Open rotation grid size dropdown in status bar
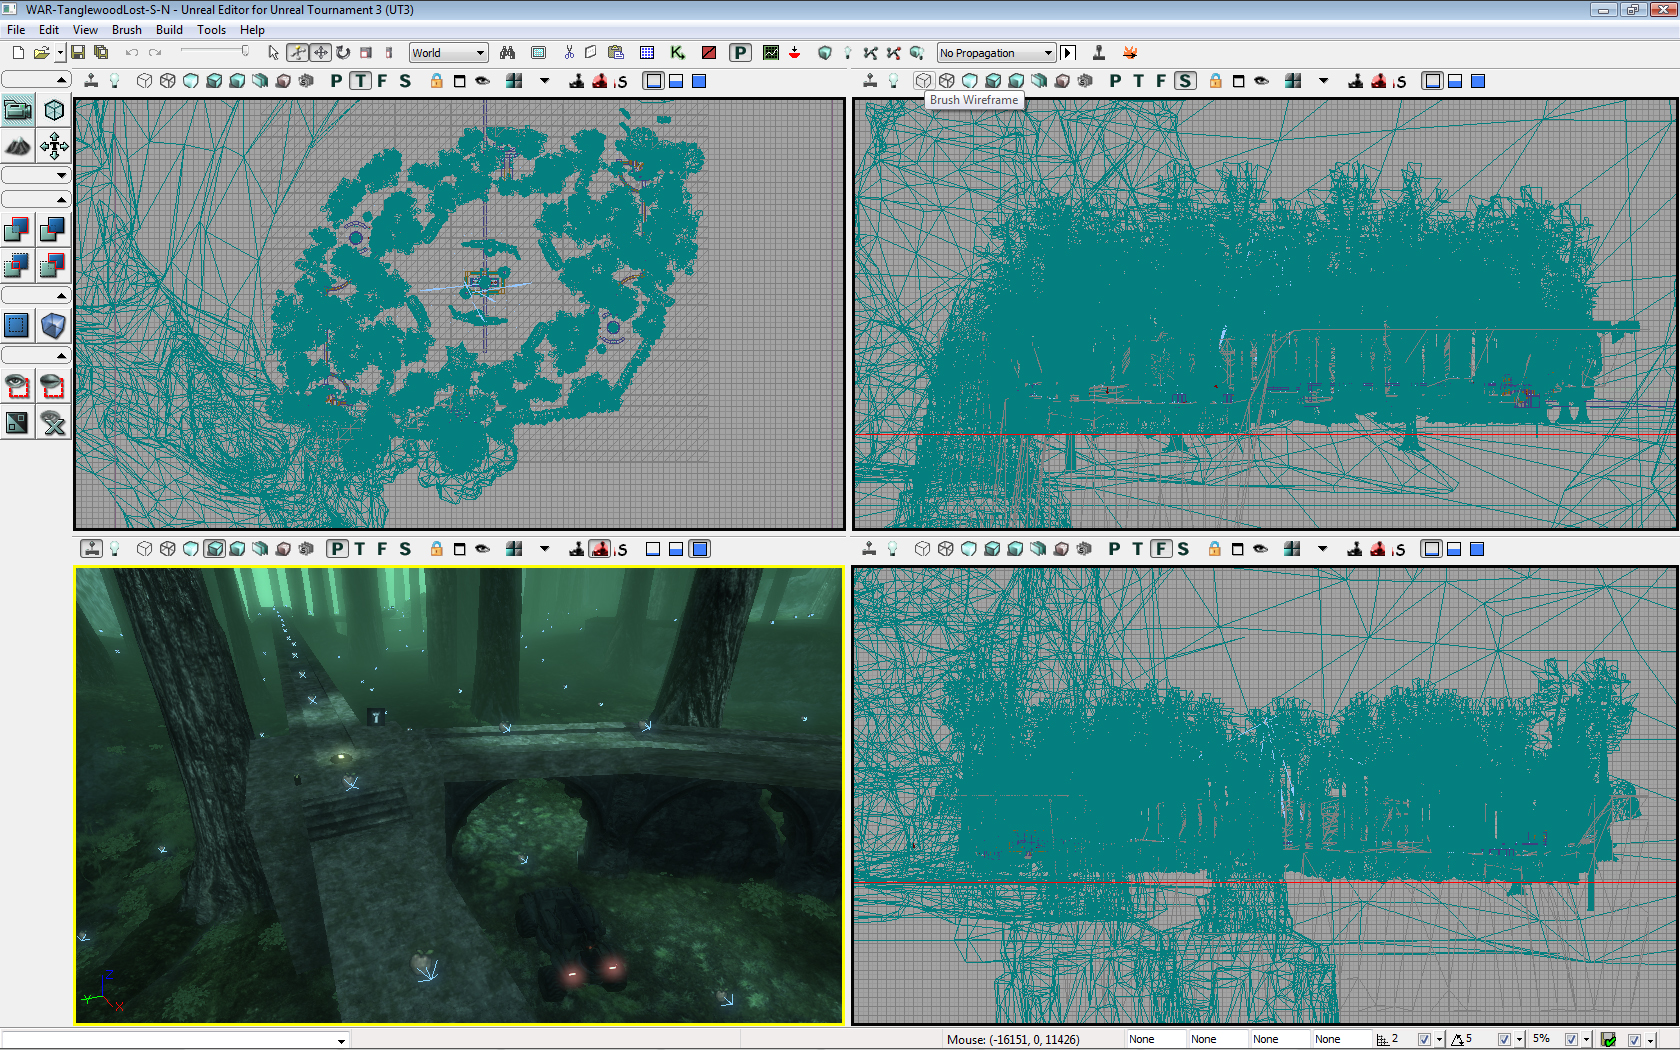 (x=1519, y=1040)
